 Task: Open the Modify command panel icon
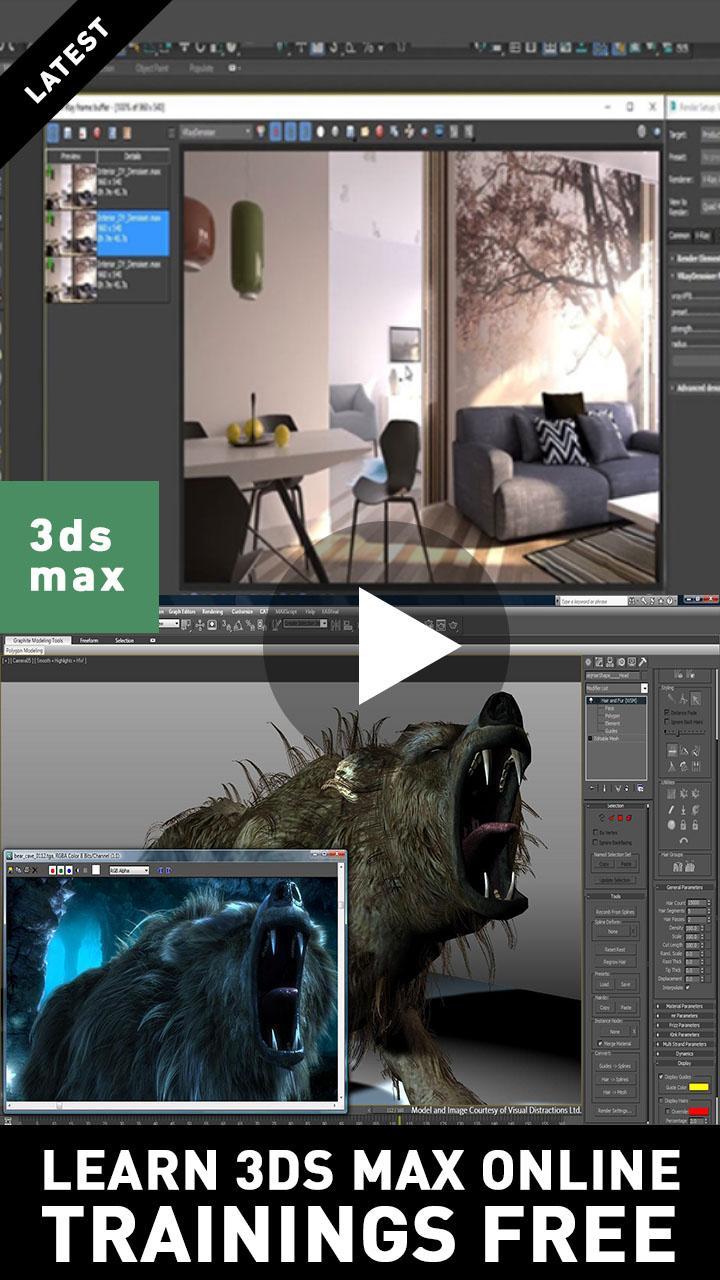click(598, 662)
